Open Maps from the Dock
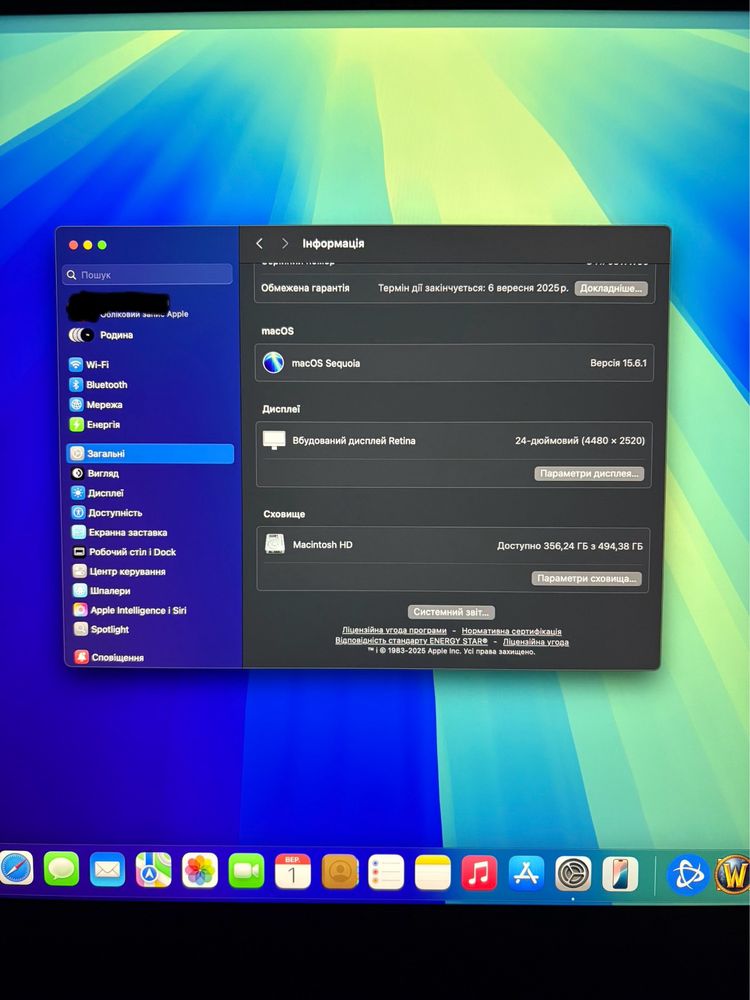750x1000 pixels. click(153, 870)
